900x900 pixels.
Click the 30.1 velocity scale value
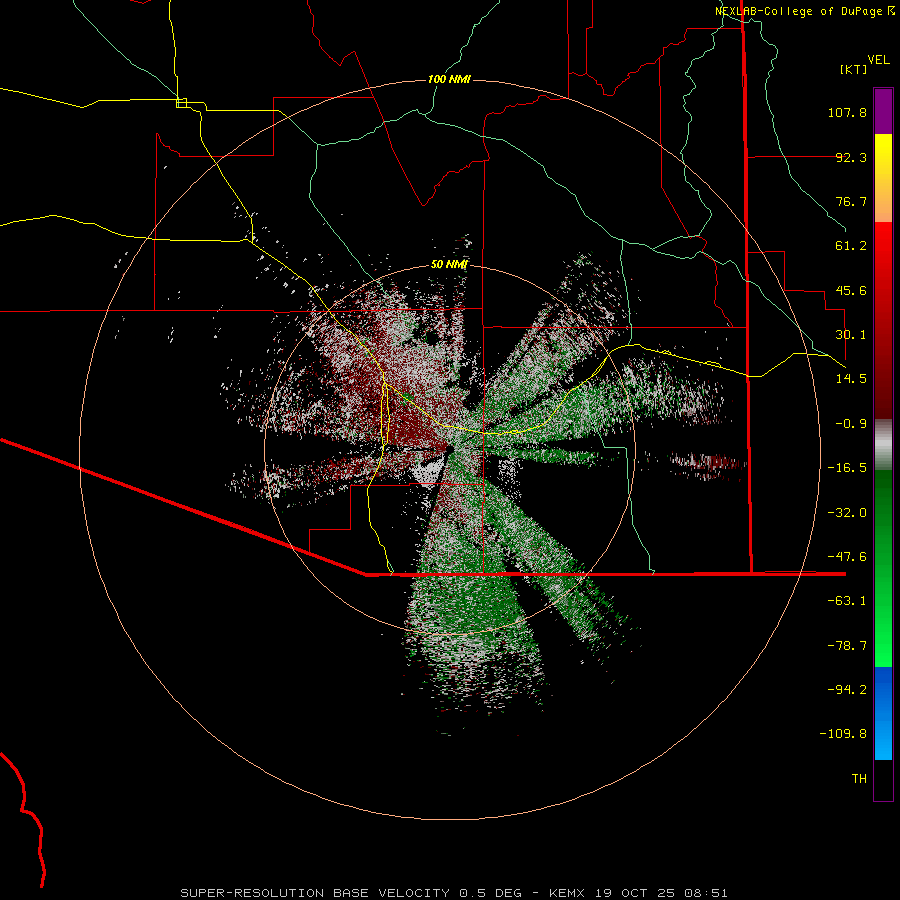click(851, 335)
